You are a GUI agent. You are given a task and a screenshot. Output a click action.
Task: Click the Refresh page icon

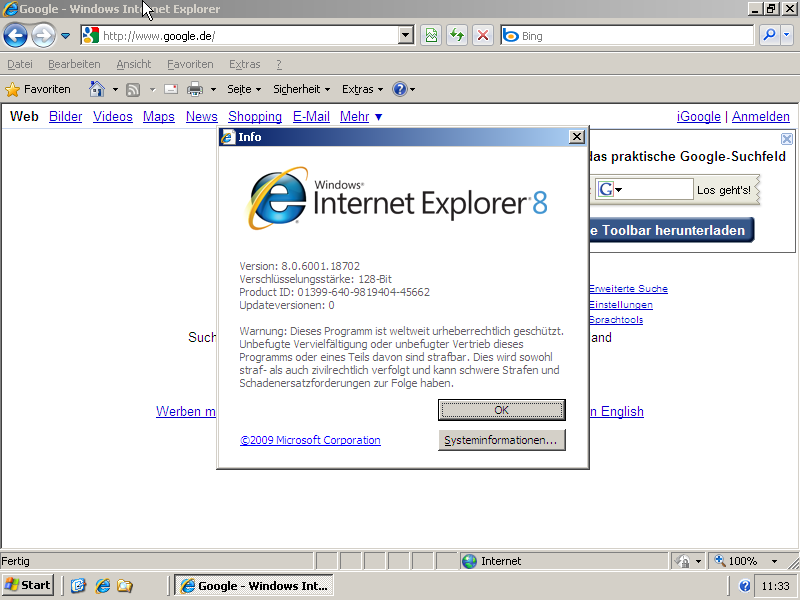pos(457,36)
